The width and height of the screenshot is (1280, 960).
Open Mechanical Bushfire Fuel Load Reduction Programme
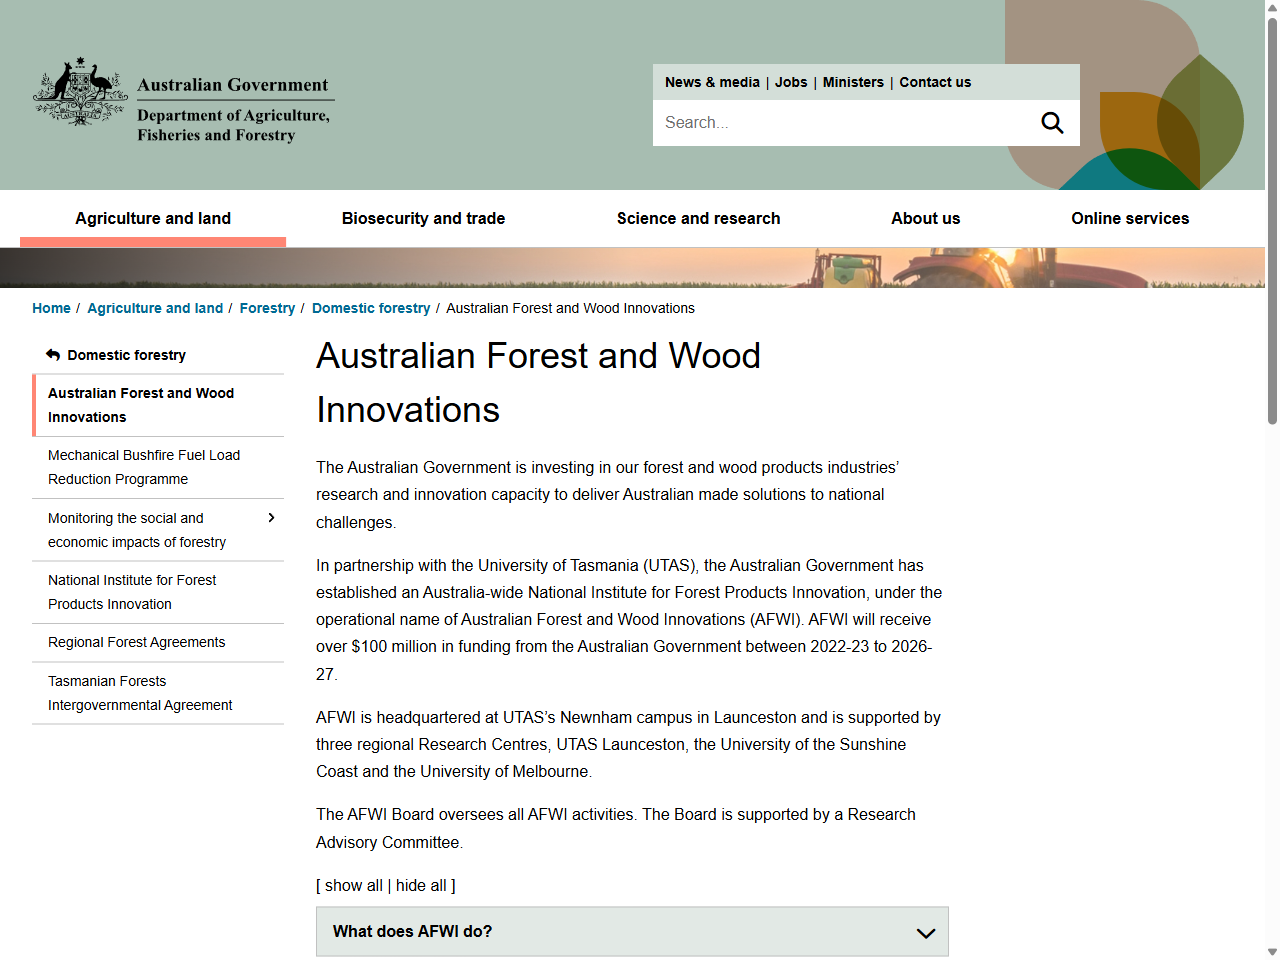click(158, 467)
